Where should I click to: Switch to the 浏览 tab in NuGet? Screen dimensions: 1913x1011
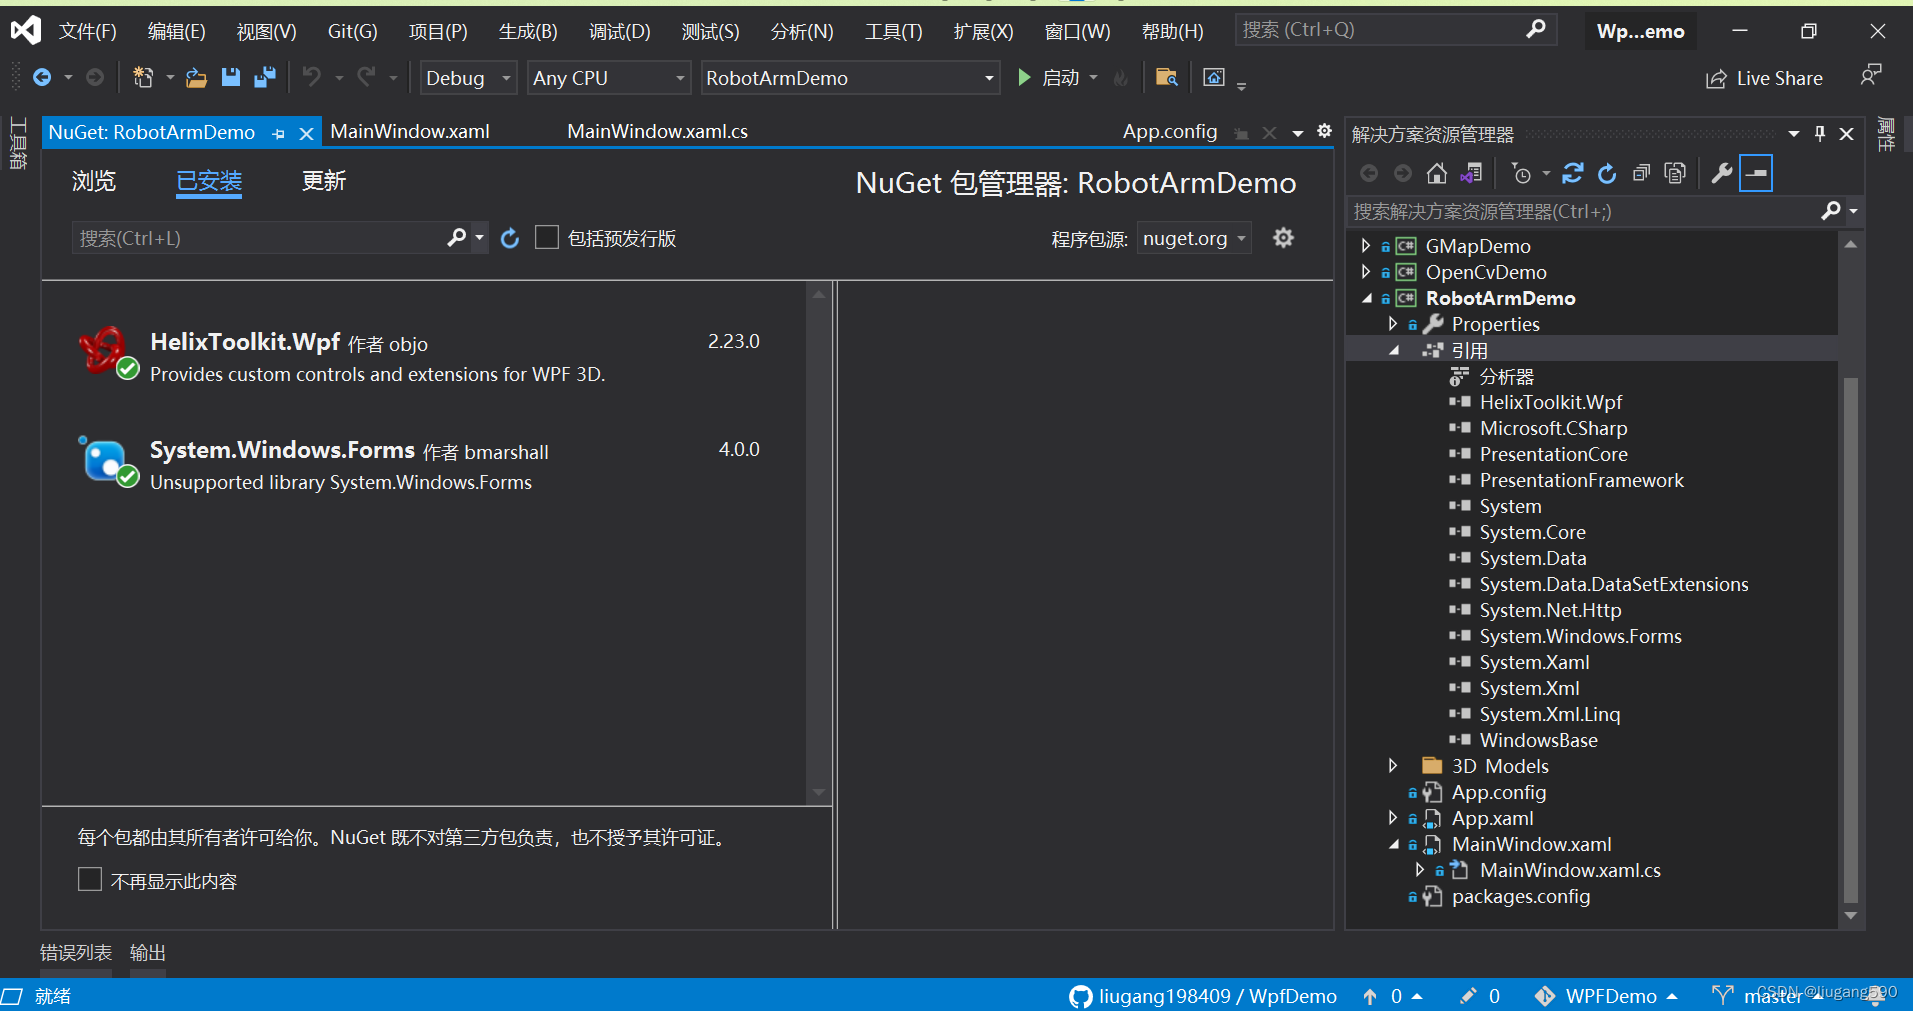(x=94, y=181)
